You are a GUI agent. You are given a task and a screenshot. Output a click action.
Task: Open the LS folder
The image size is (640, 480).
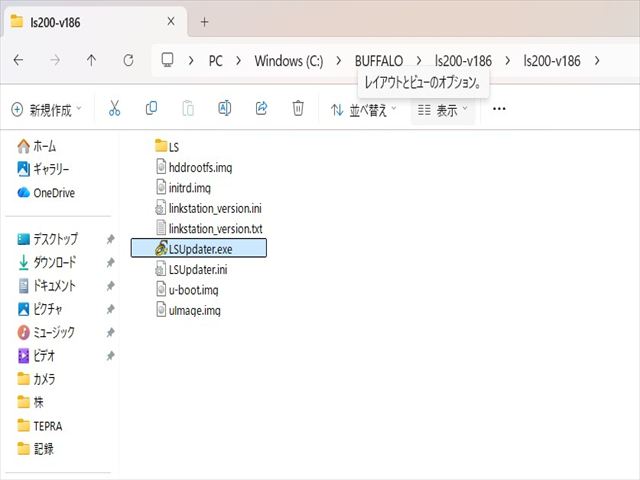click(173, 147)
